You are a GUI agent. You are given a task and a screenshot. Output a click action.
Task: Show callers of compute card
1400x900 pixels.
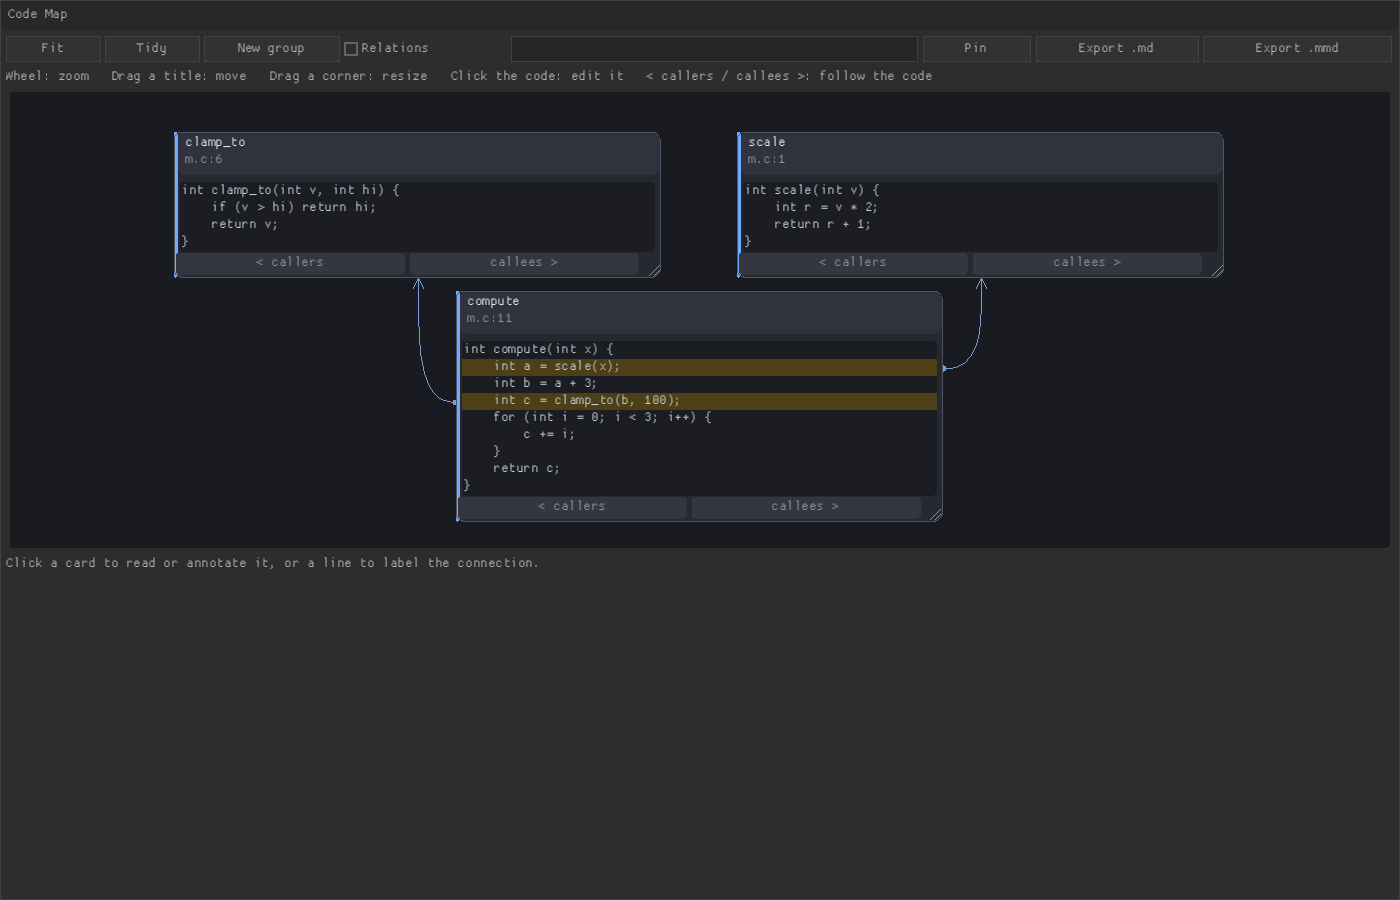[573, 507]
